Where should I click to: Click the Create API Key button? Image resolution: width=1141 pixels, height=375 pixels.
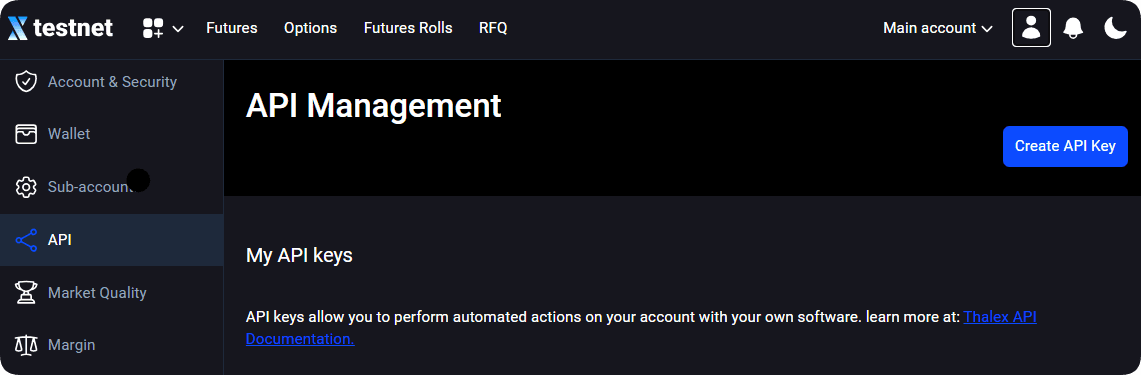coord(1065,146)
